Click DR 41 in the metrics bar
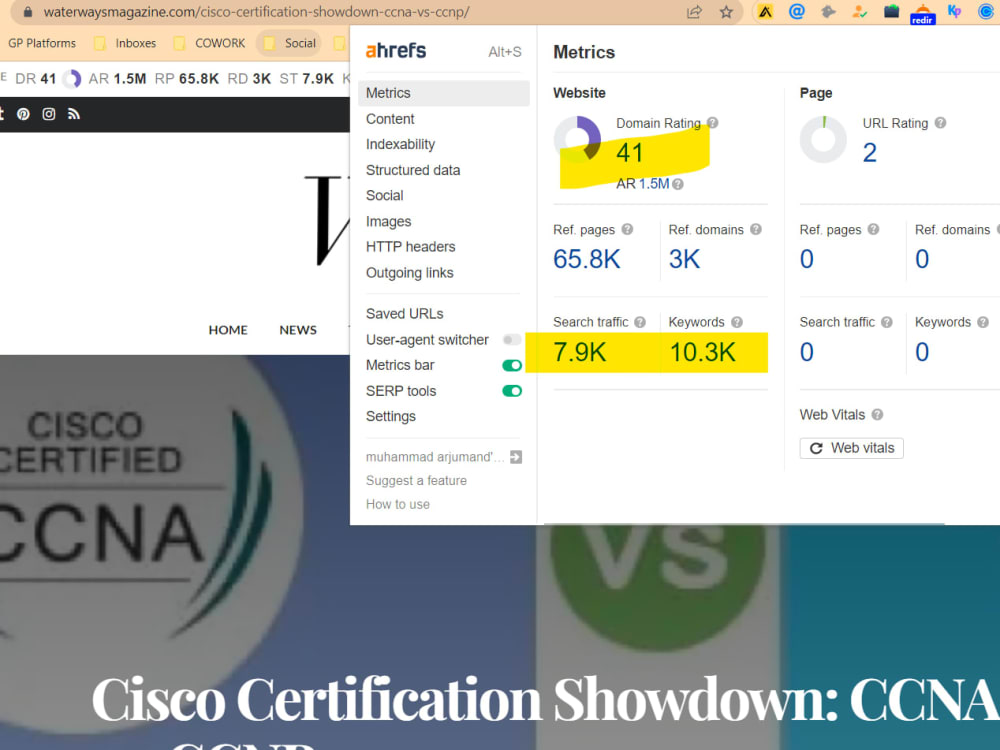Image resolution: width=1000 pixels, height=750 pixels. pos(36,78)
